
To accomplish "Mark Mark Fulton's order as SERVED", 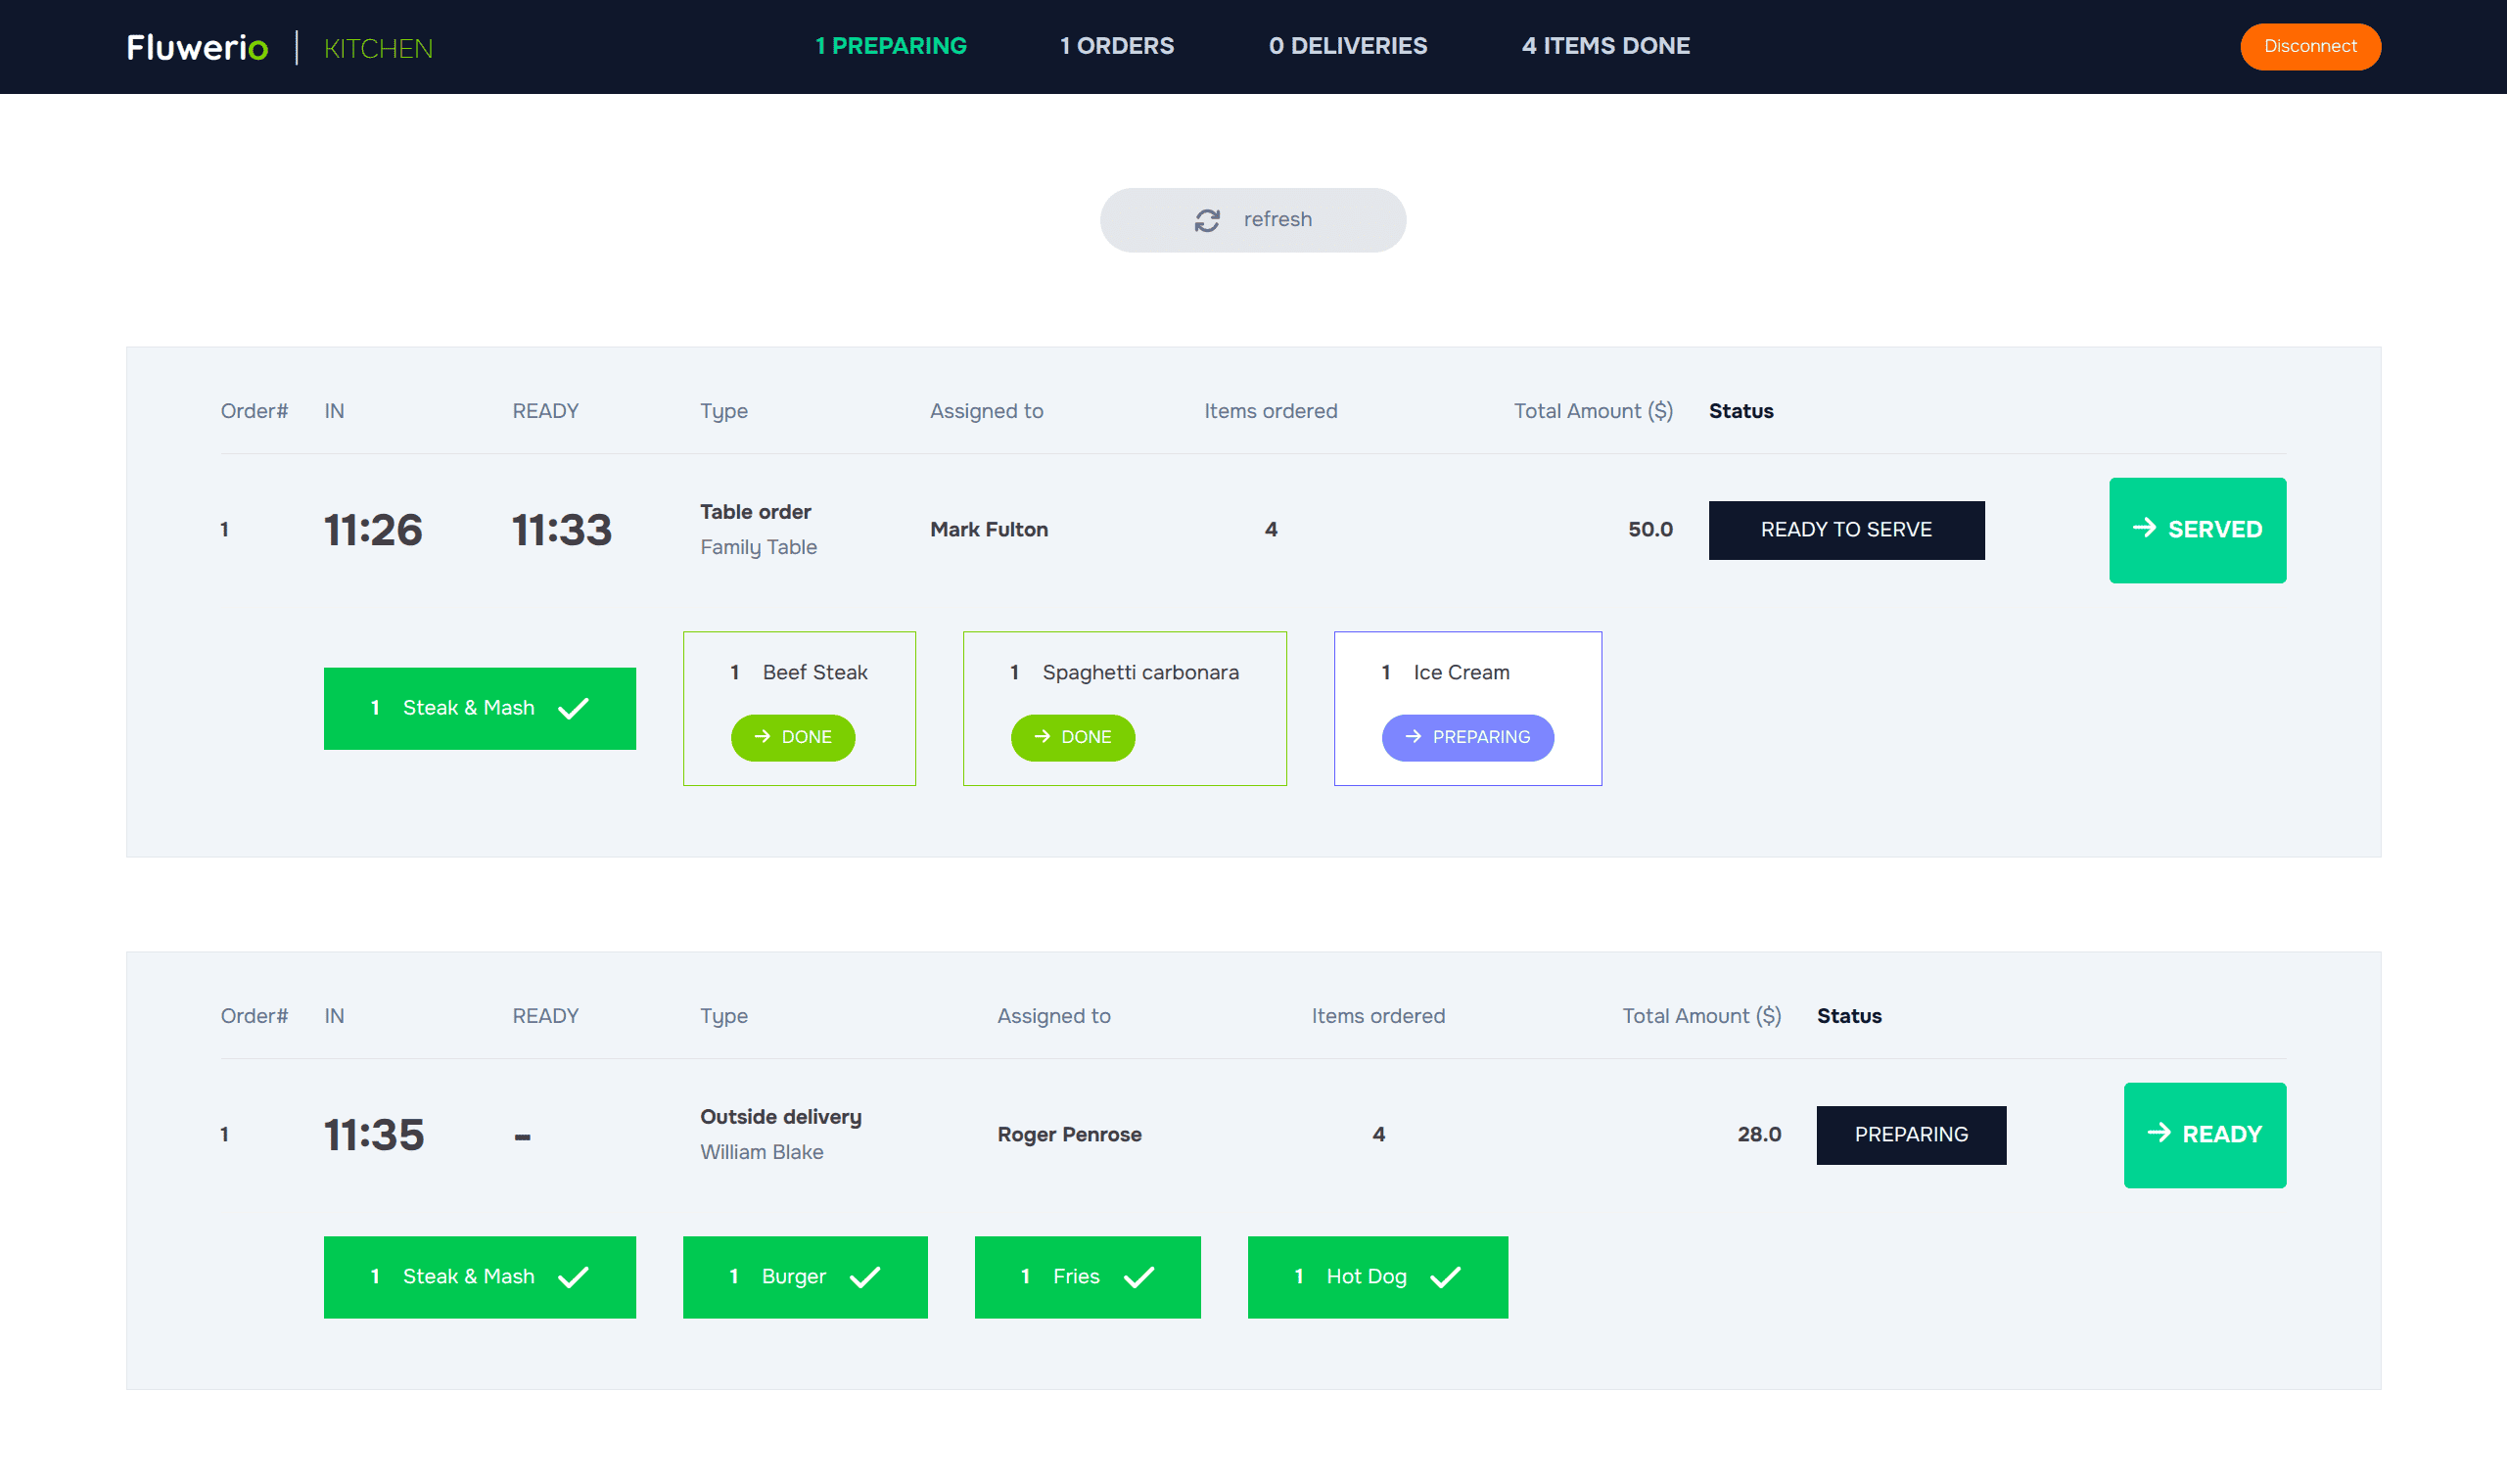I will tap(2197, 530).
